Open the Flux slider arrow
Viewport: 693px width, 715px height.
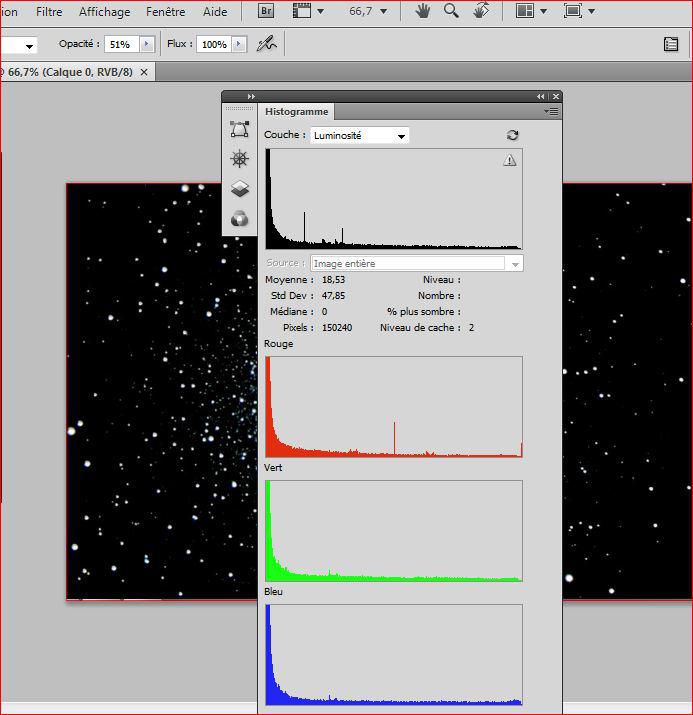pyautogui.click(x=238, y=44)
